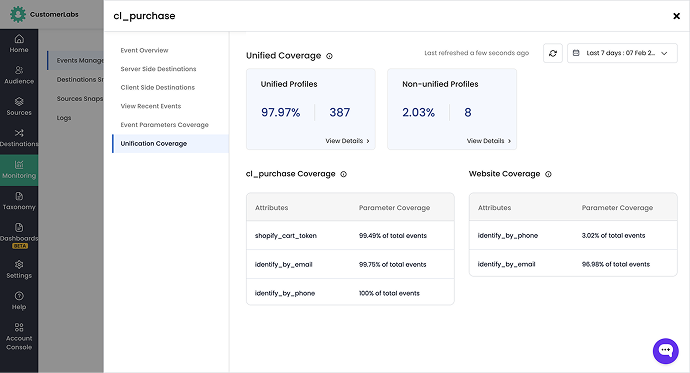The height and width of the screenshot is (373, 690).
Task: Click the cl_purchase panel title
Action: tap(144, 16)
